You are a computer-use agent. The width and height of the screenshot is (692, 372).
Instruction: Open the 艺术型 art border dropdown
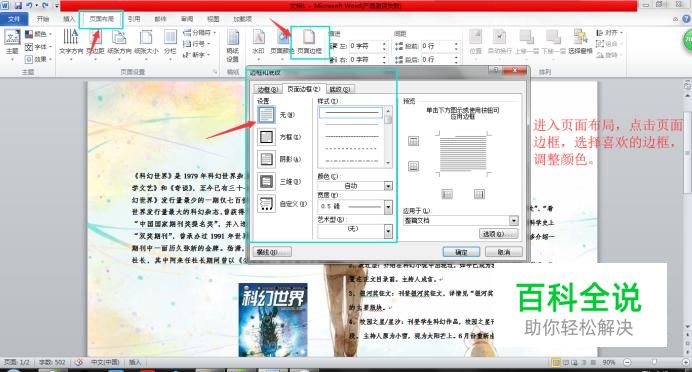point(388,231)
